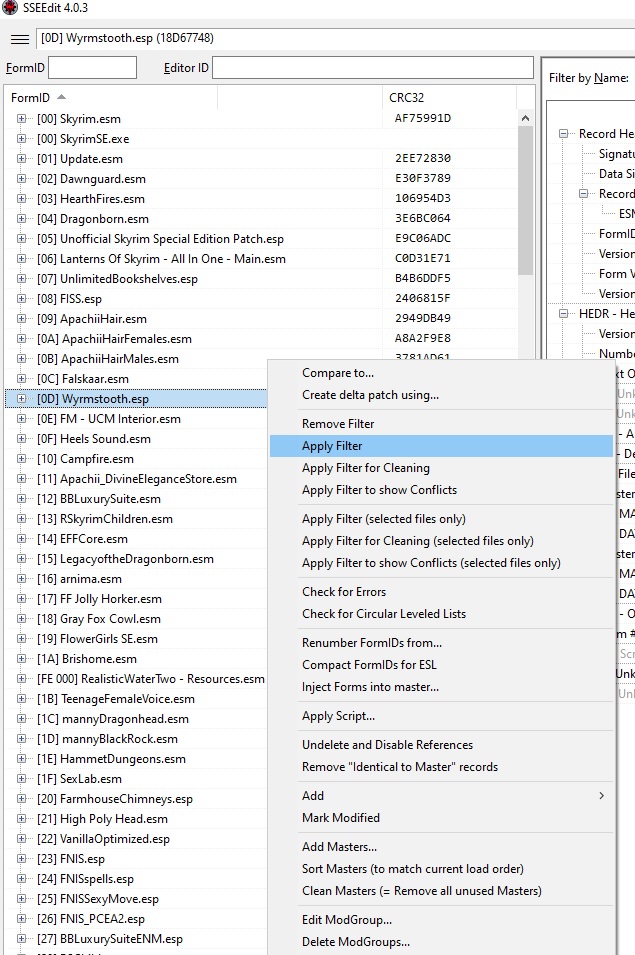Expand the [0D] Wyrmstooth.esp node
Screen dimensions: 635x955
[x=21, y=398]
